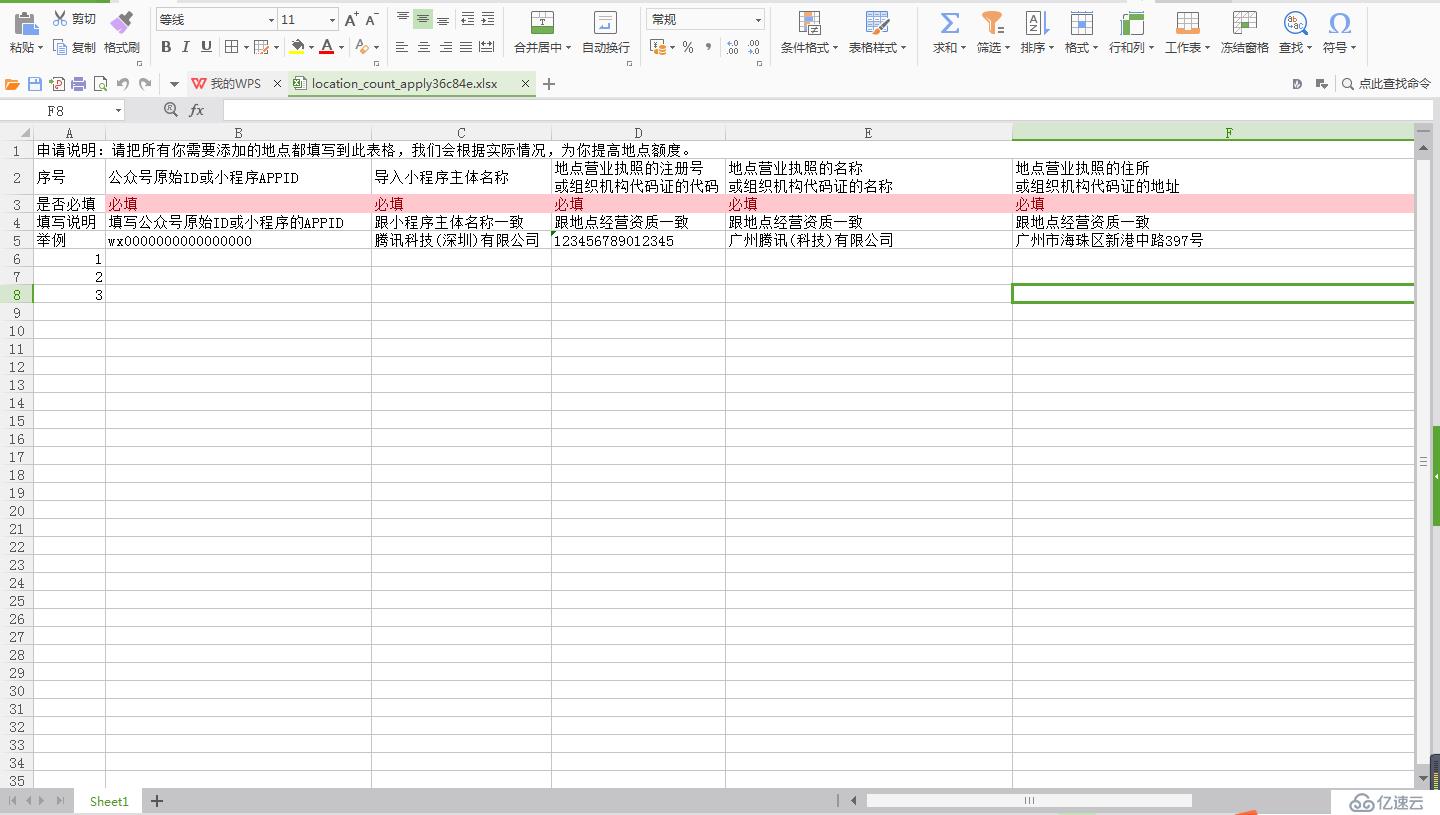The height and width of the screenshot is (815, 1440).
Task: Click the Symbol (符号) omega icon
Action: [1340, 24]
